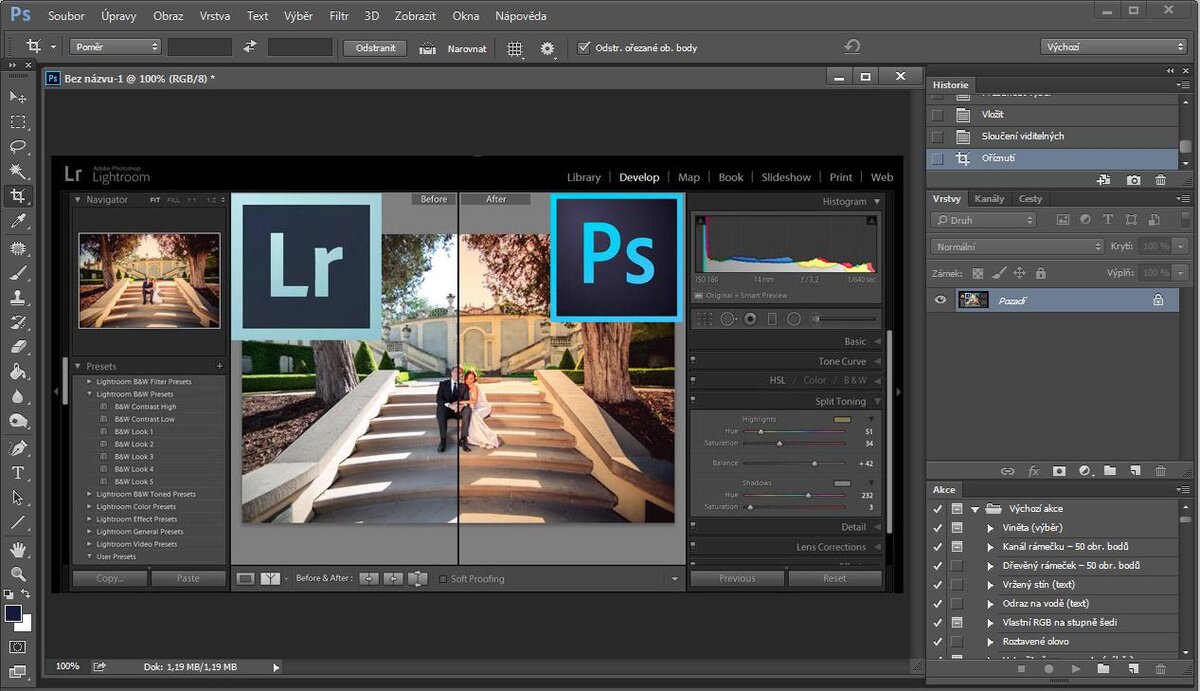Open the Výchozí workspace dropdown
The height and width of the screenshot is (691, 1200).
(1113, 47)
